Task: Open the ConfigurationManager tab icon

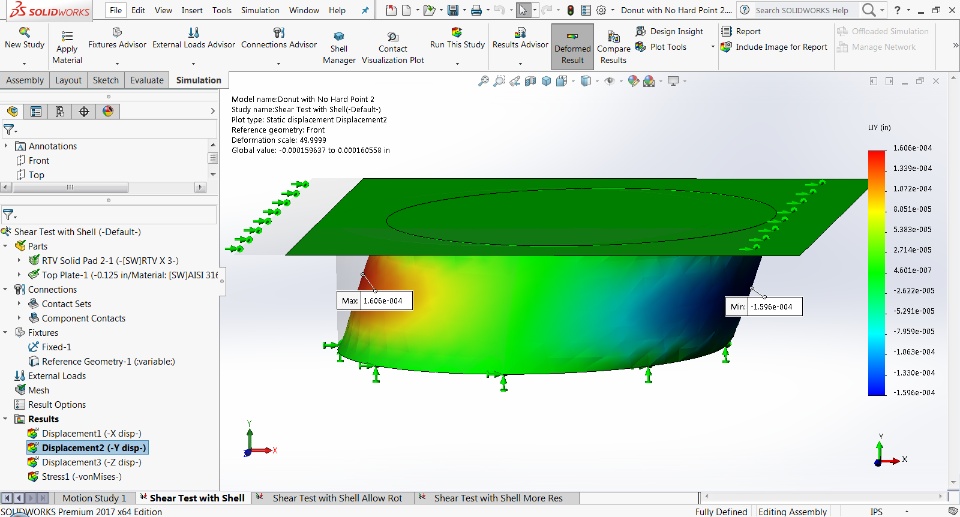Action: pyautogui.click(x=60, y=111)
